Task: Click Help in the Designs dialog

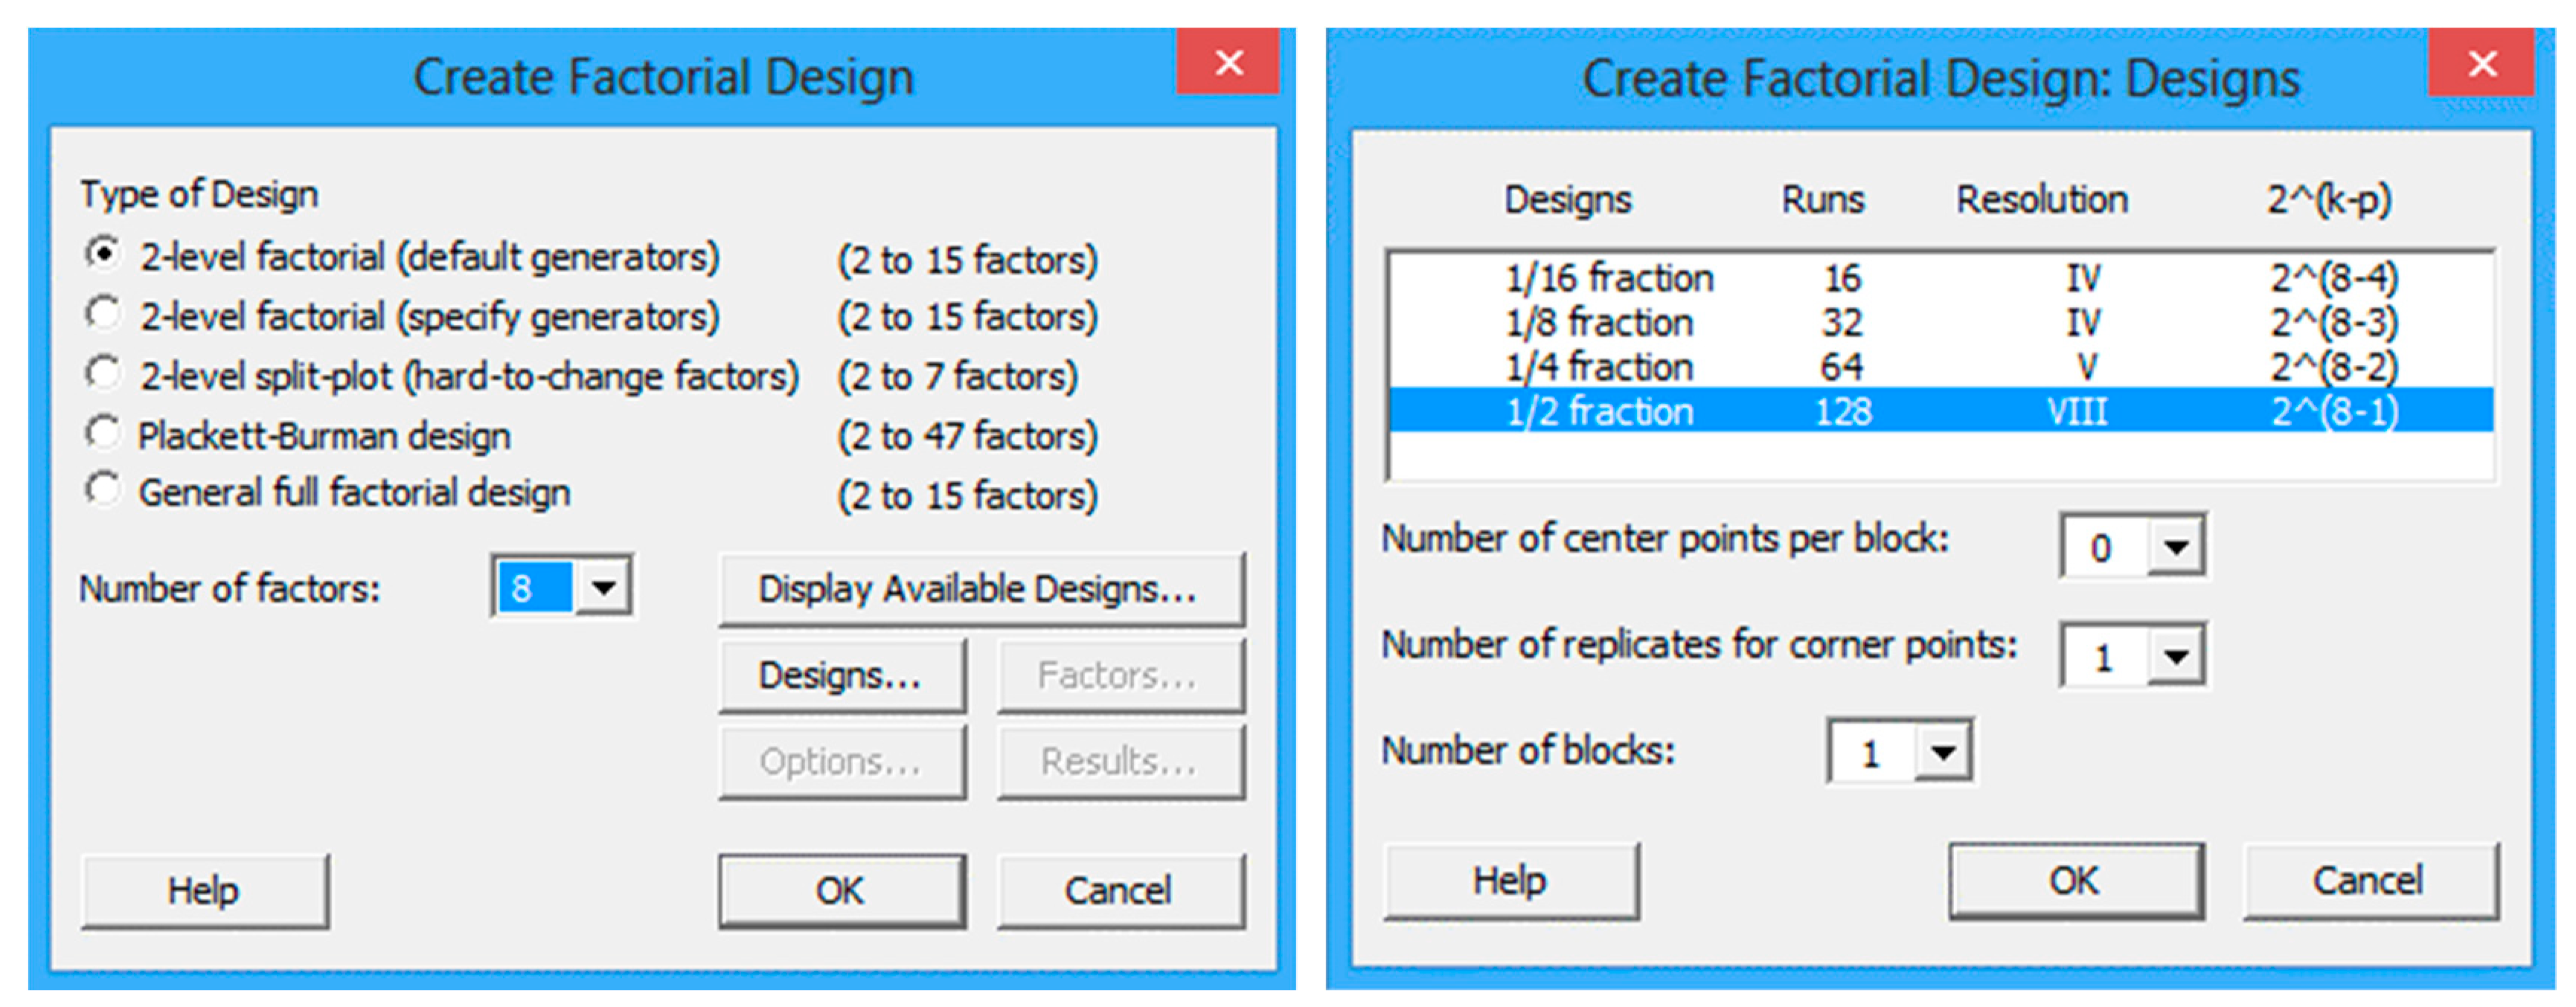Action: (1510, 881)
